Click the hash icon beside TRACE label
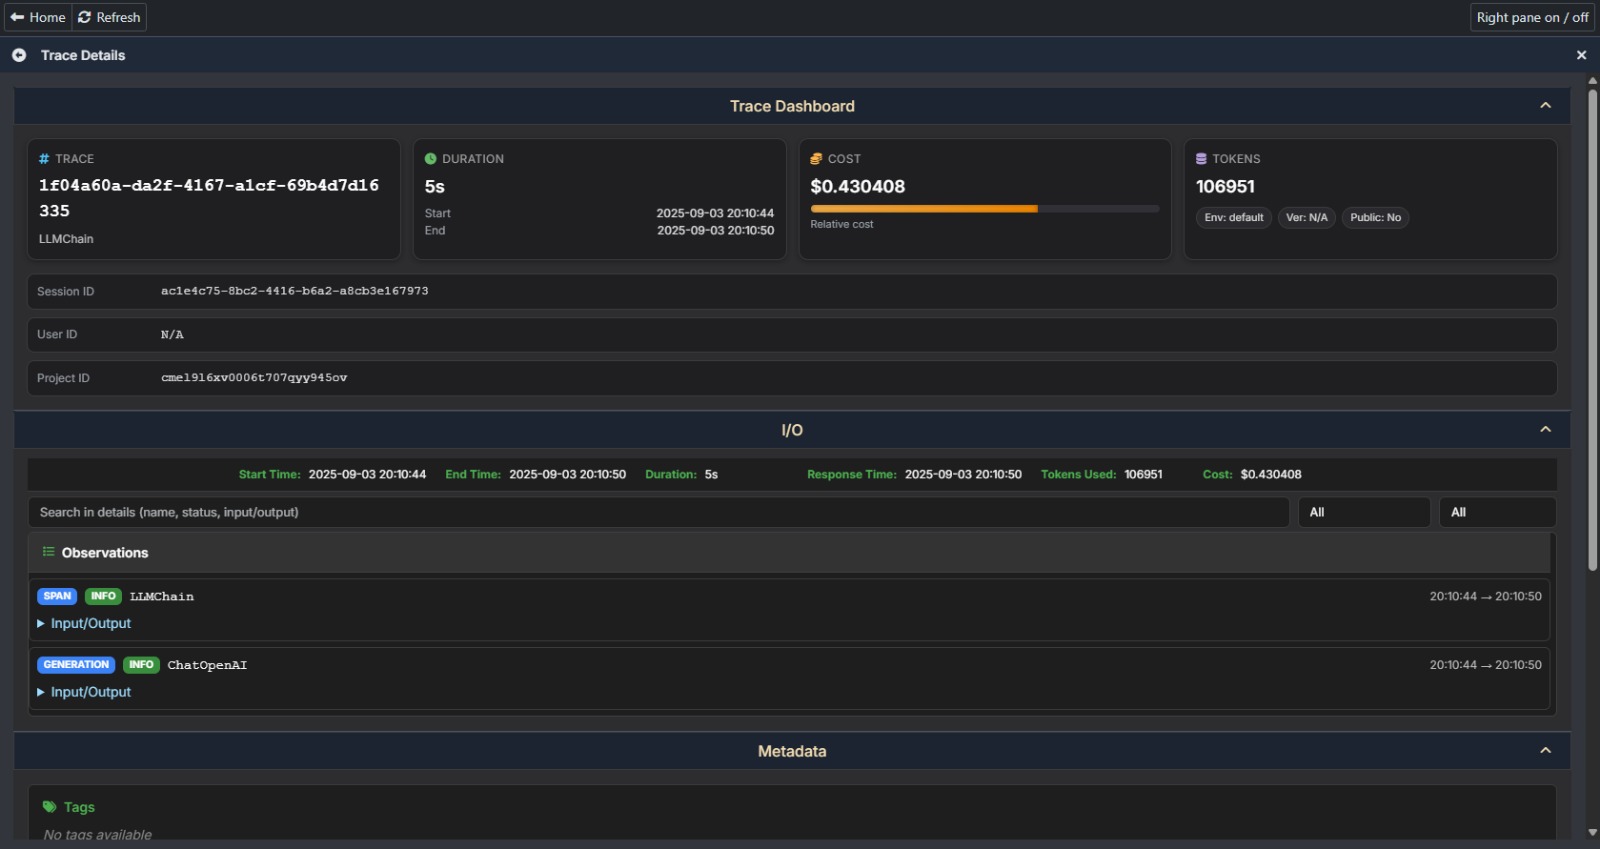The image size is (1600, 849). click(x=44, y=159)
